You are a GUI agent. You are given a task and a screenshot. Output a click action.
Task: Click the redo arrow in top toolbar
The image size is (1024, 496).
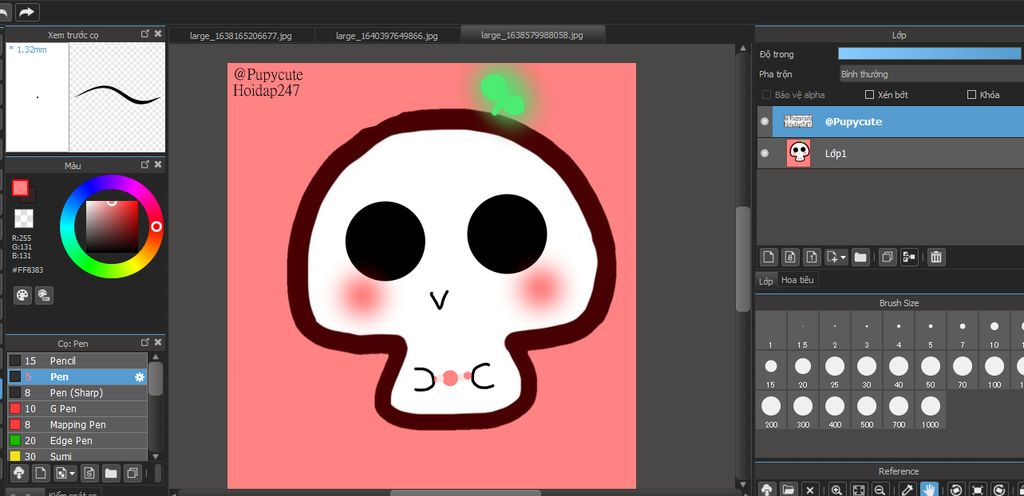click(x=27, y=12)
